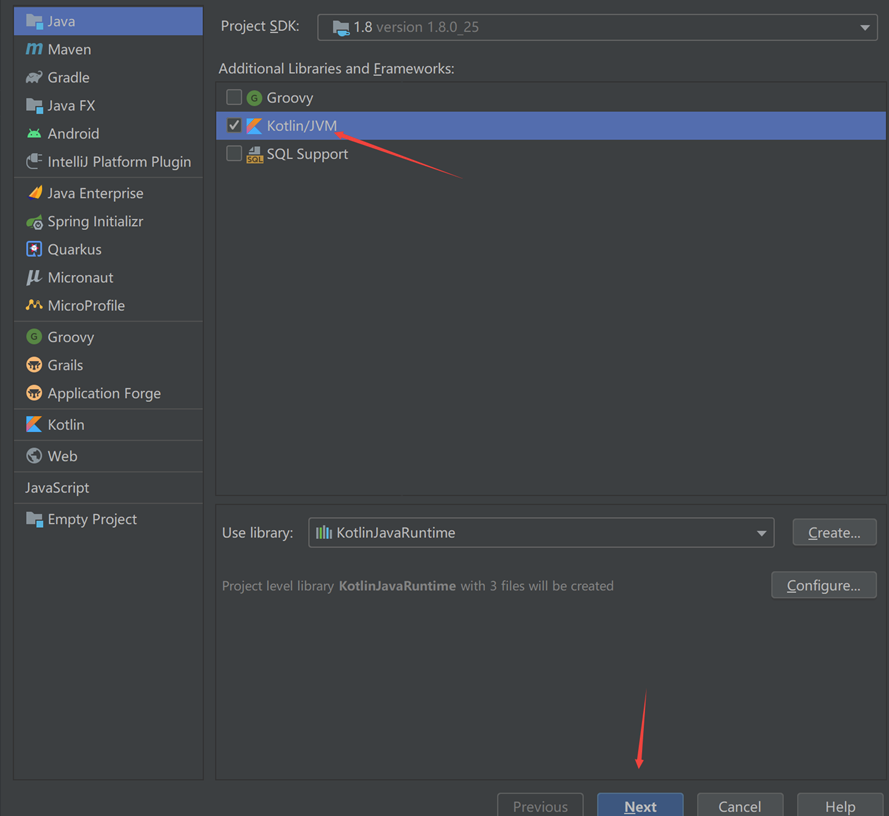Screen dimensions: 889x816
Task: Select Gradle project type
Action: (108, 77)
